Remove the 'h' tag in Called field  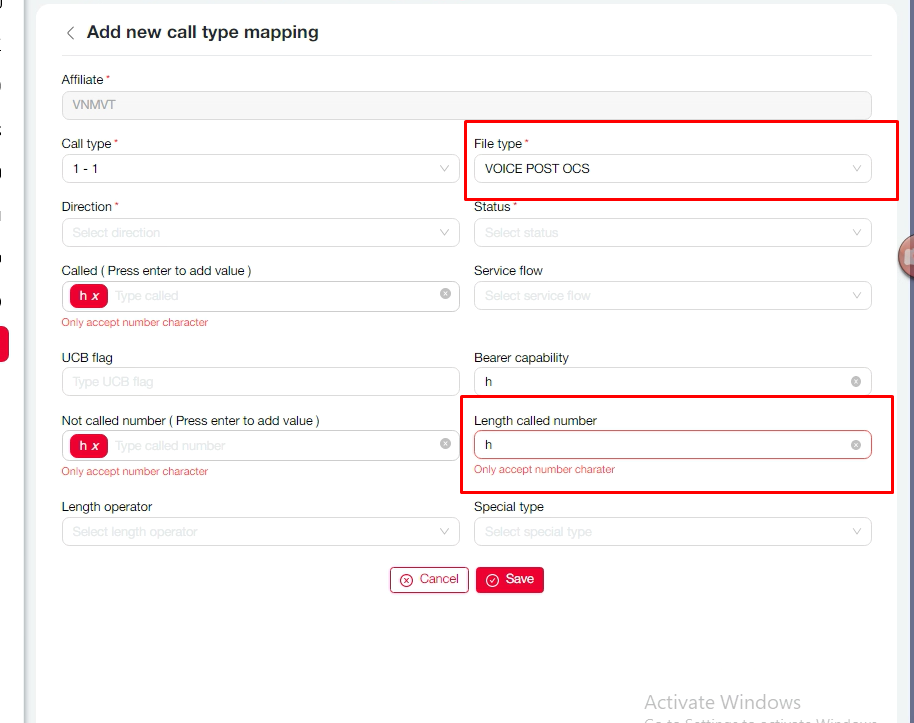pos(96,296)
